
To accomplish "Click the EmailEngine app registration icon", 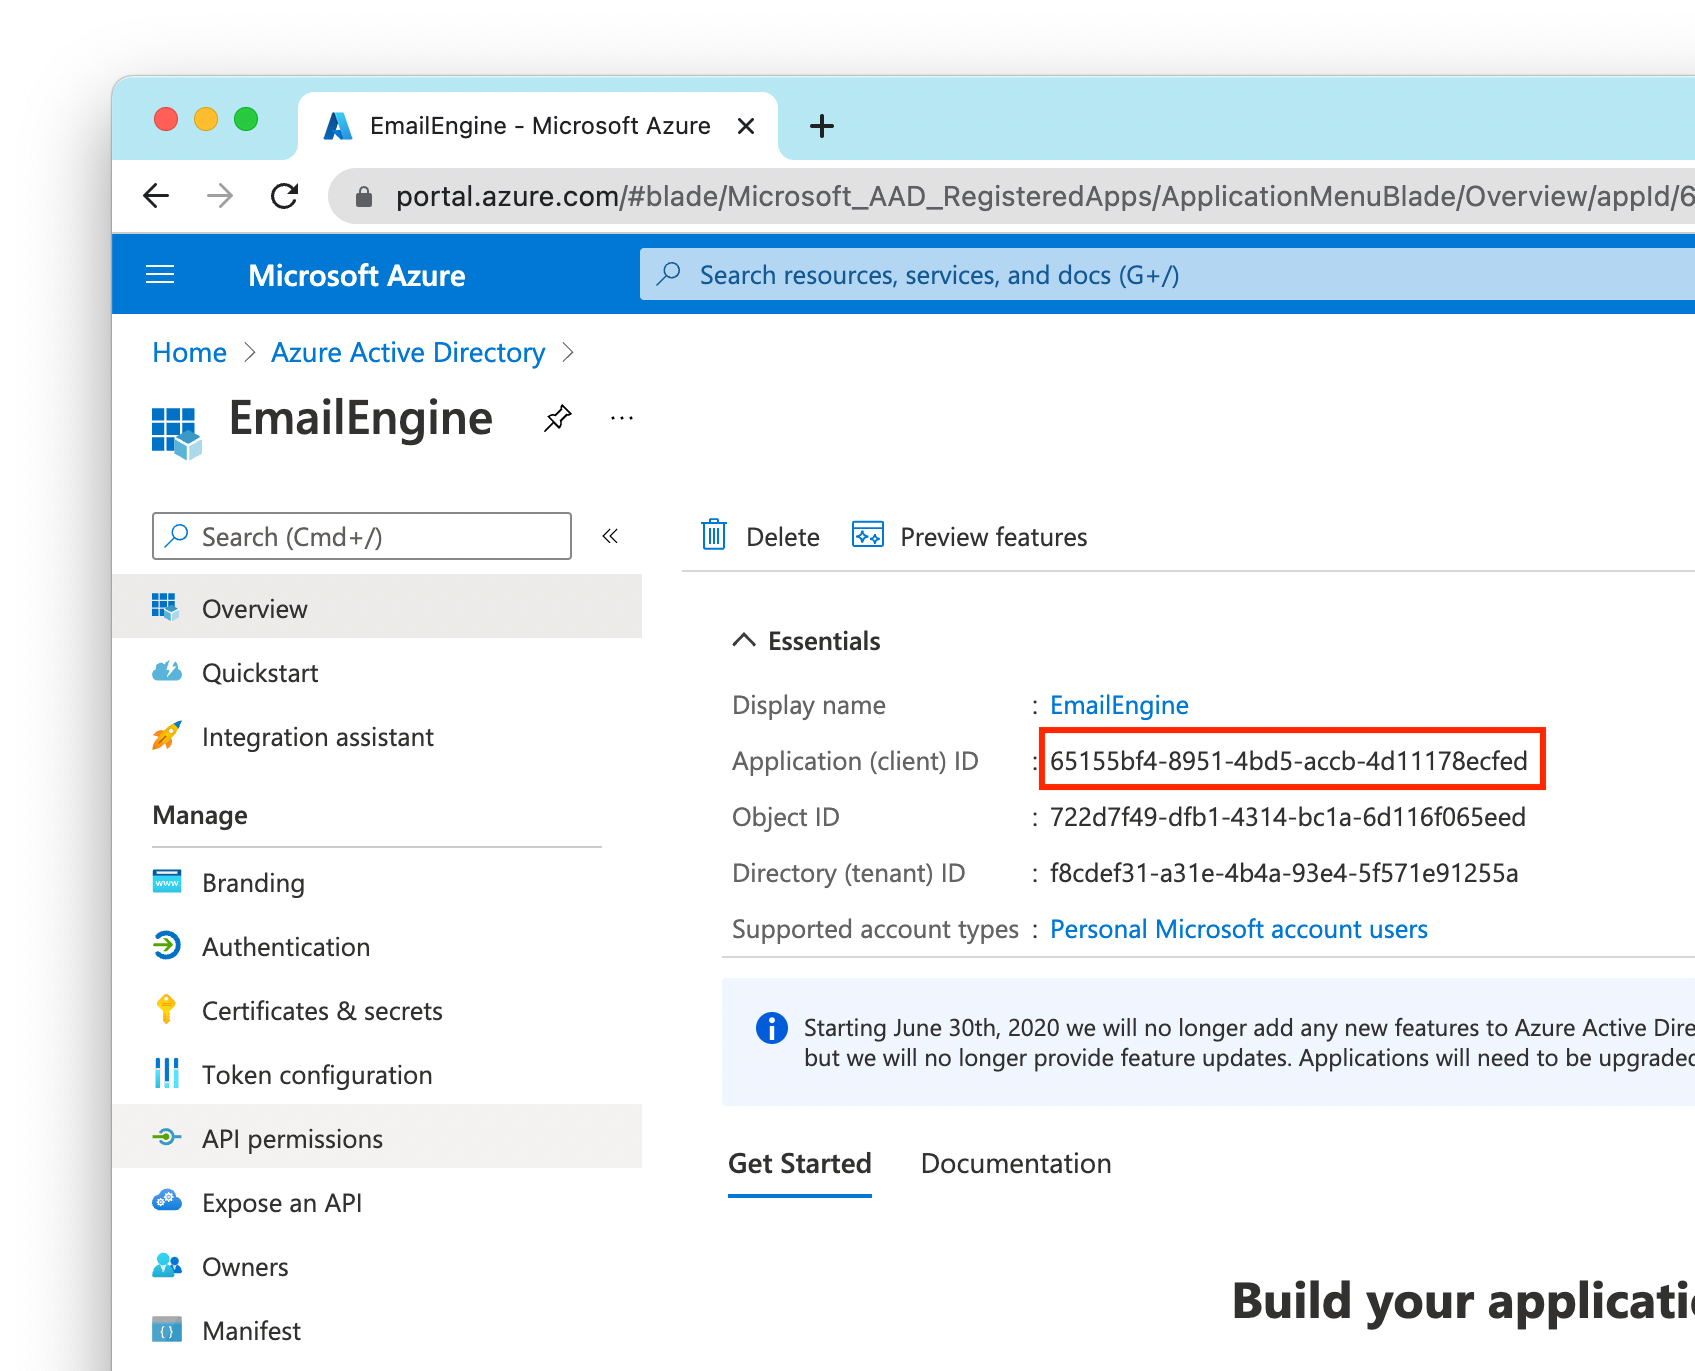I will [176, 433].
